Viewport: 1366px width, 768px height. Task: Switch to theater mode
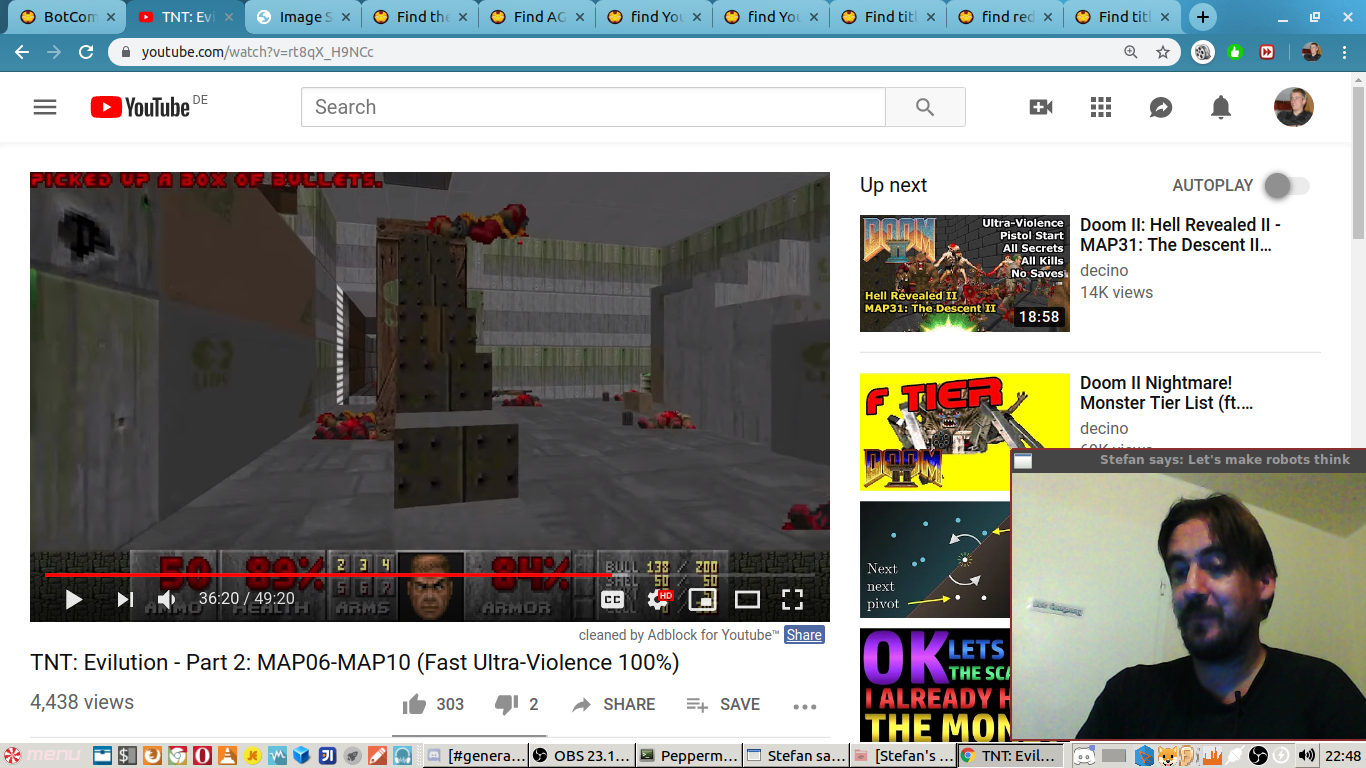click(x=747, y=599)
